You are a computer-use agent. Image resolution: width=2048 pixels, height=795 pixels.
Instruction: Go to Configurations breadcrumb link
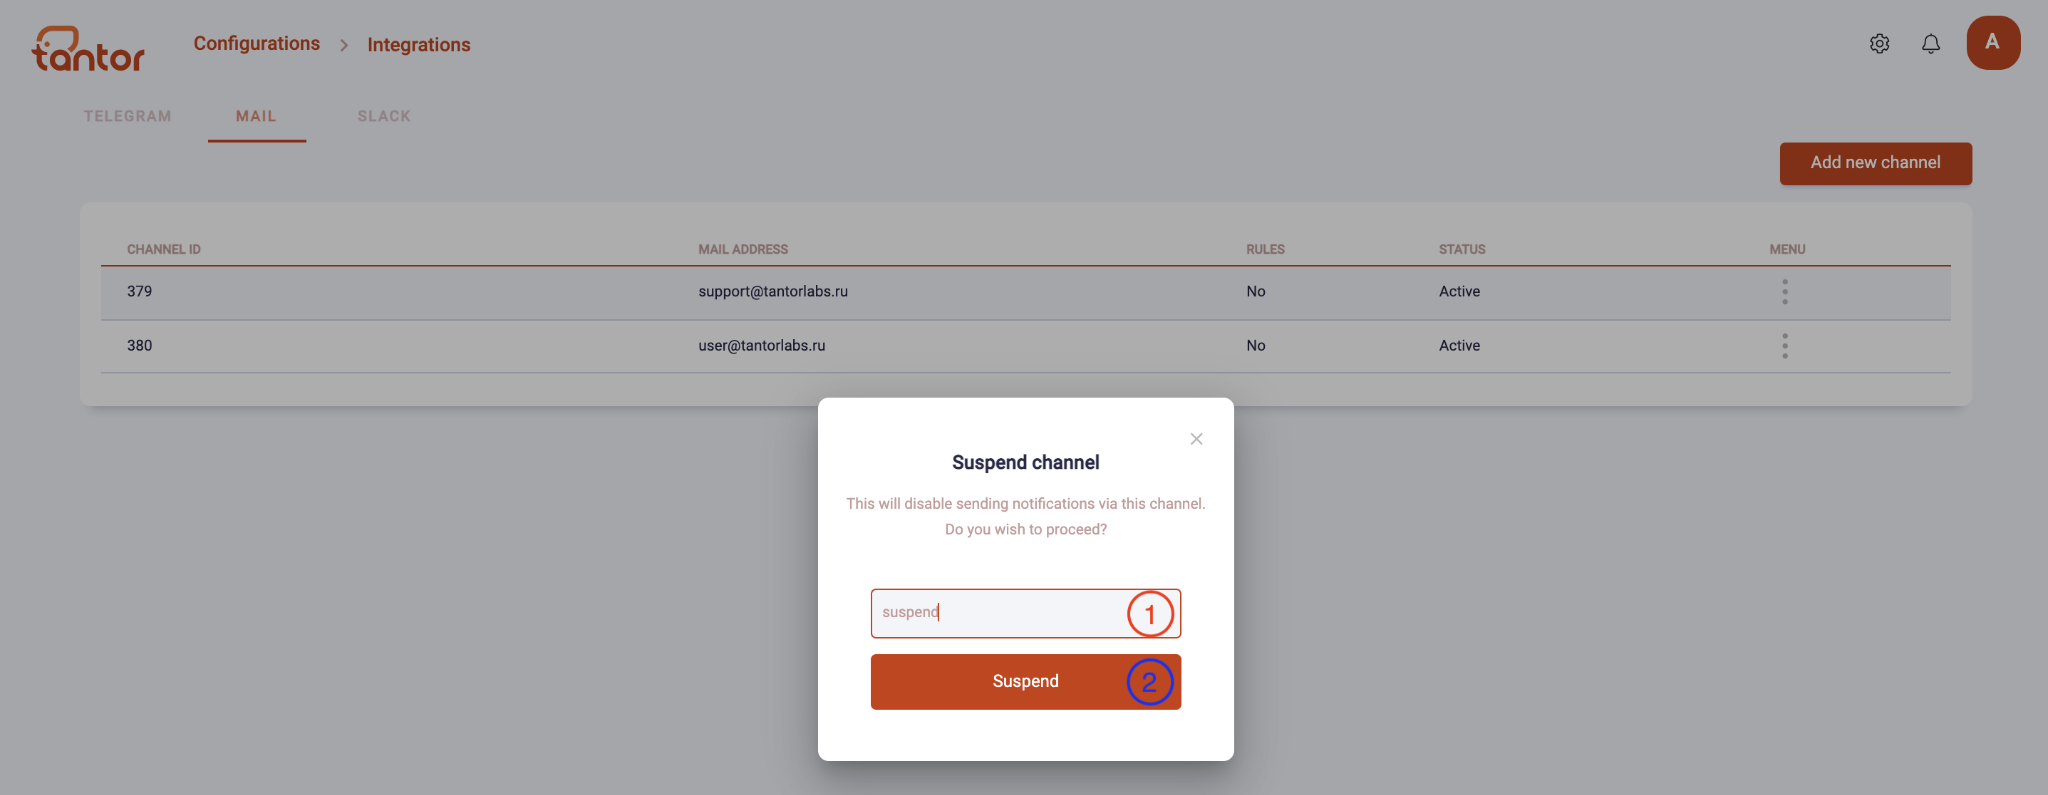(x=257, y=44)
